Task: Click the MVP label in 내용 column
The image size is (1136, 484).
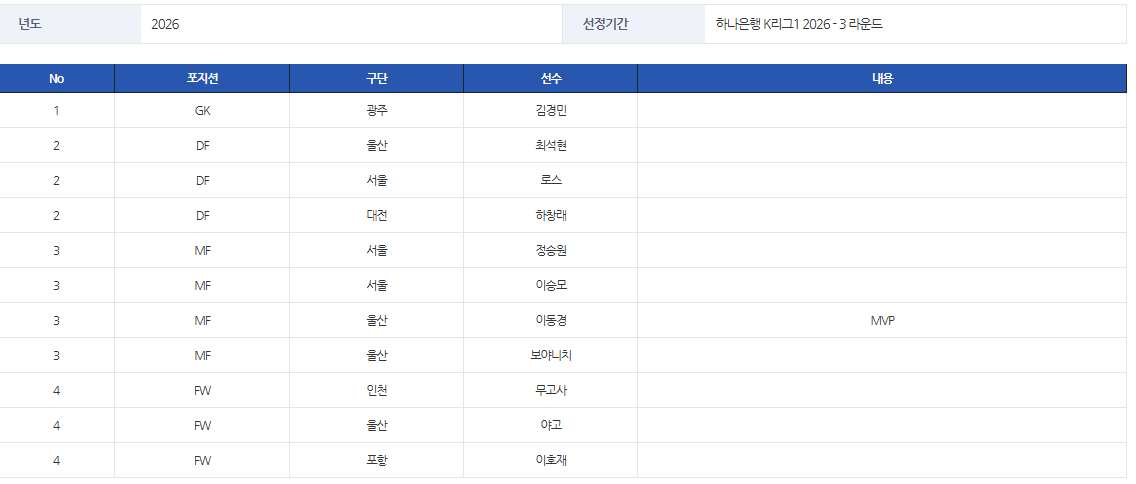Action: click(882, 321)
